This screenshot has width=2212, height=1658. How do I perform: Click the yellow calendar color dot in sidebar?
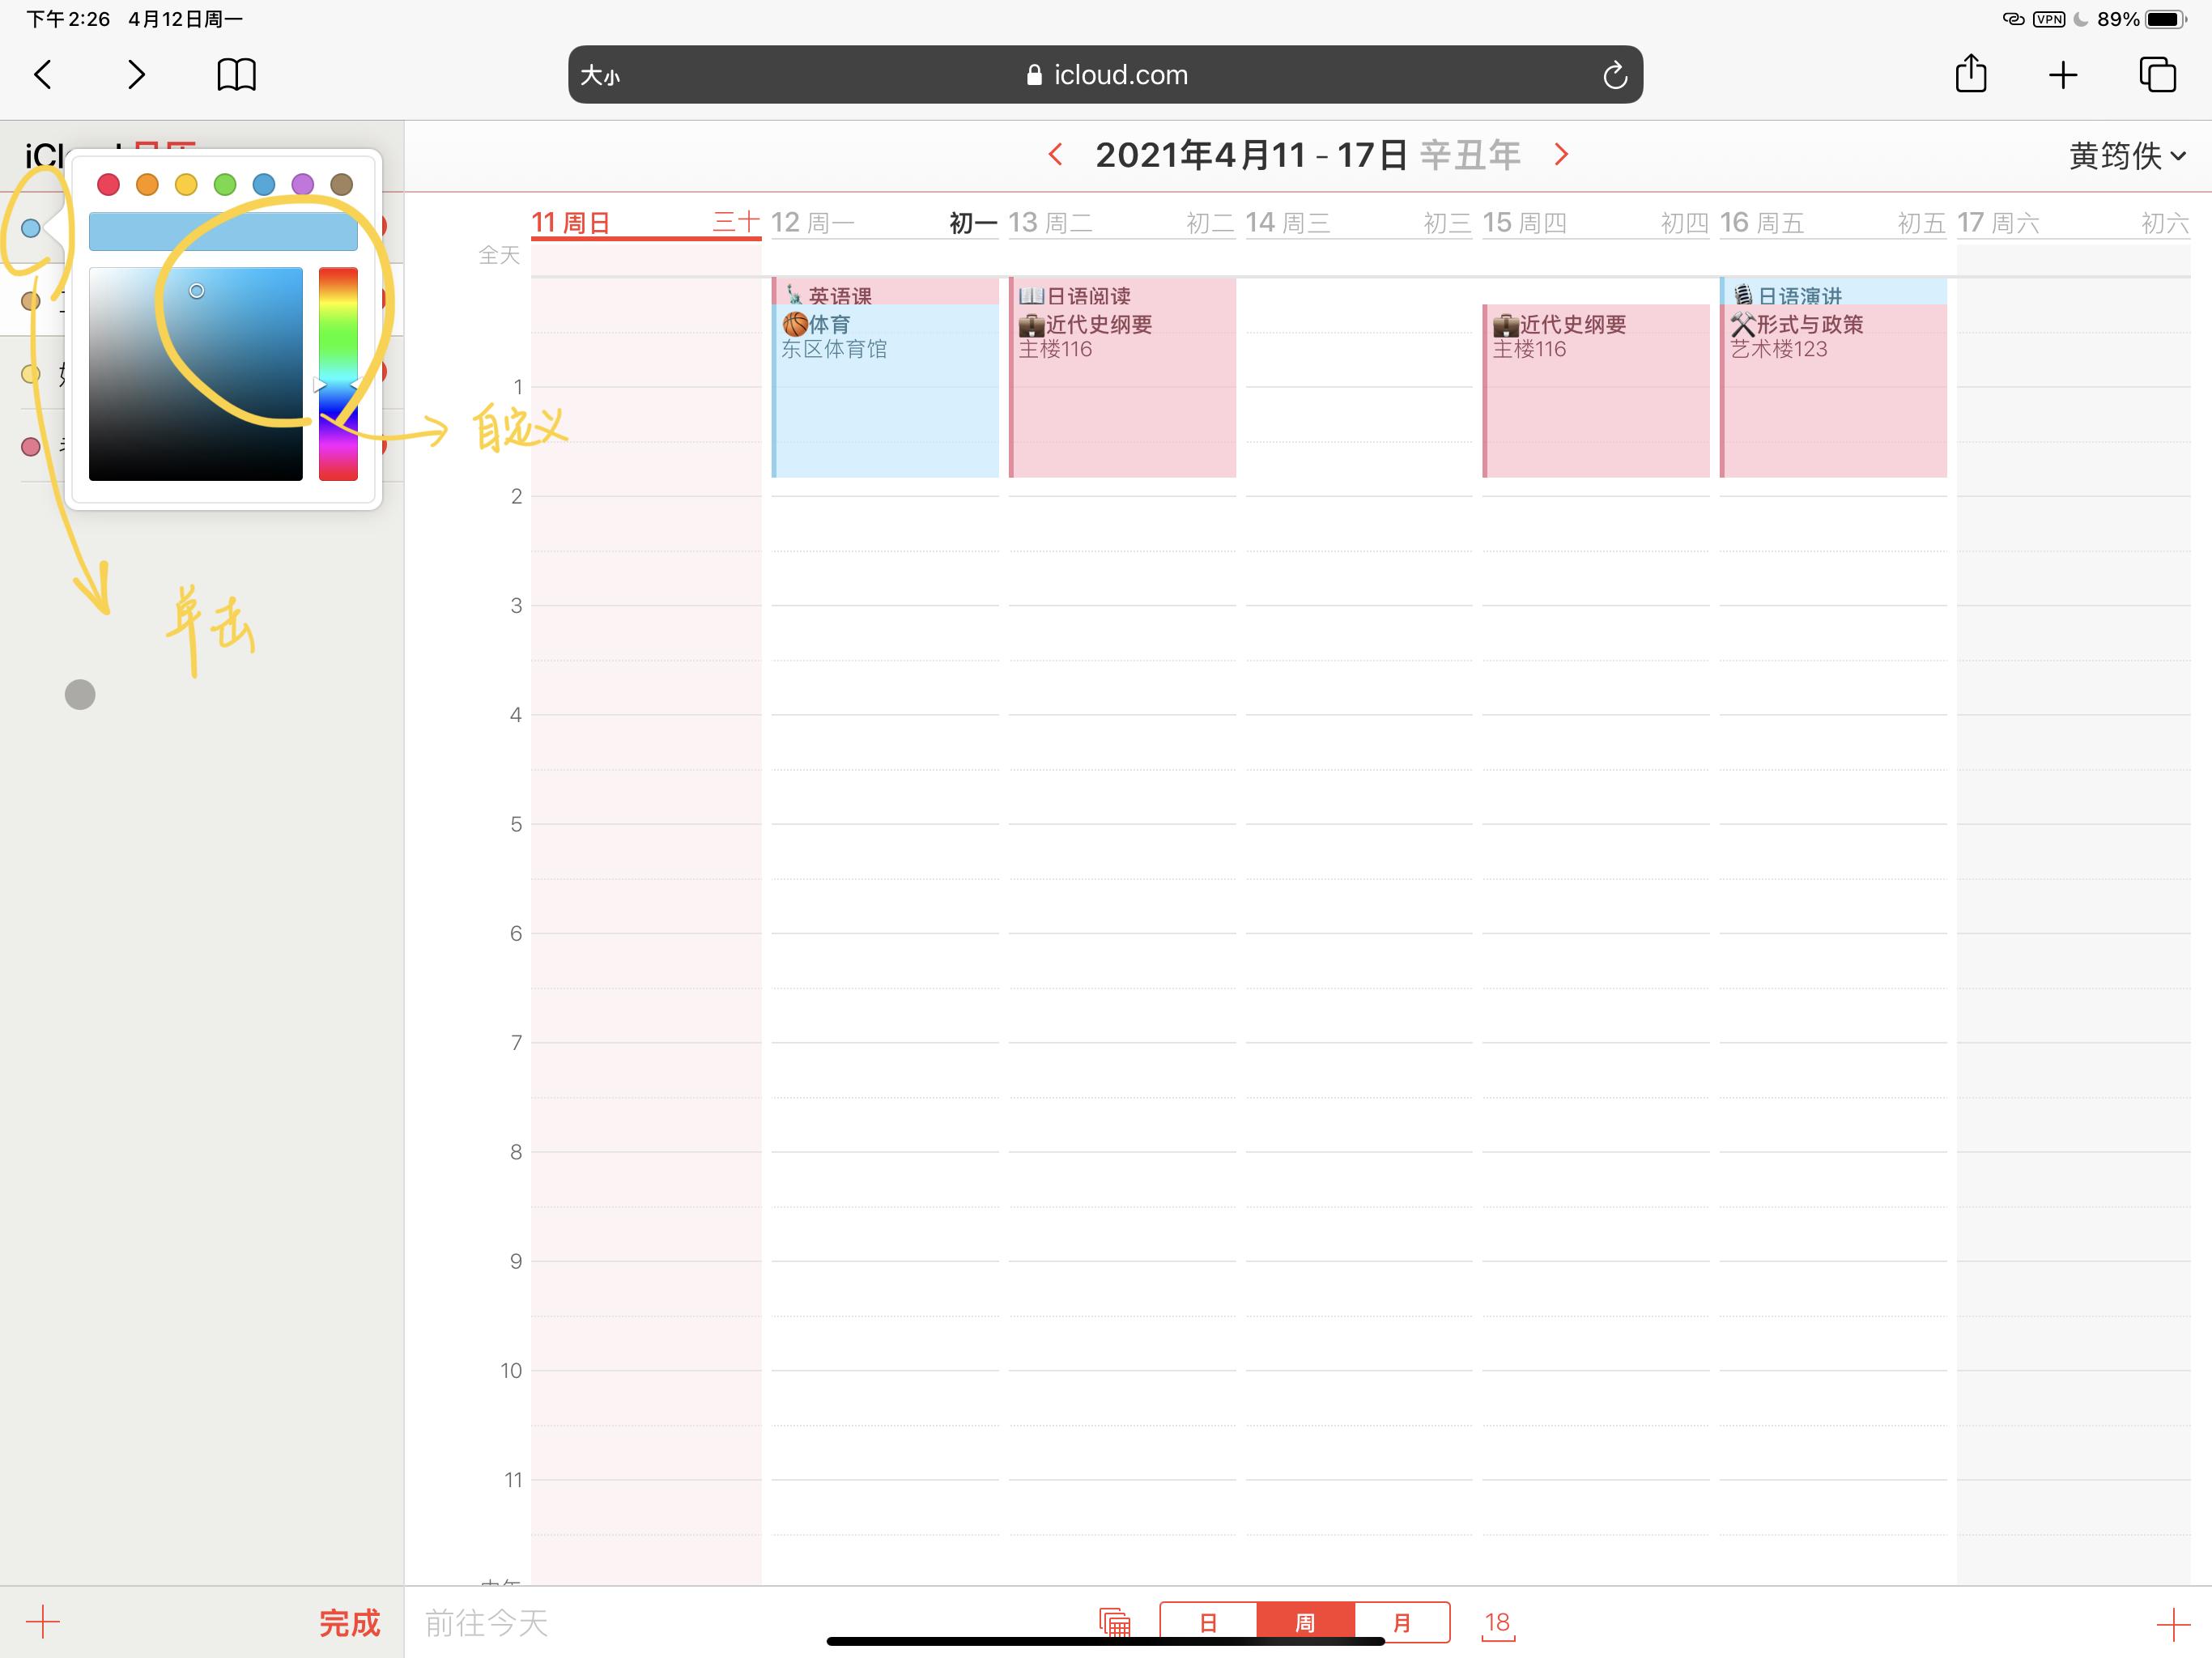[31, 374]
